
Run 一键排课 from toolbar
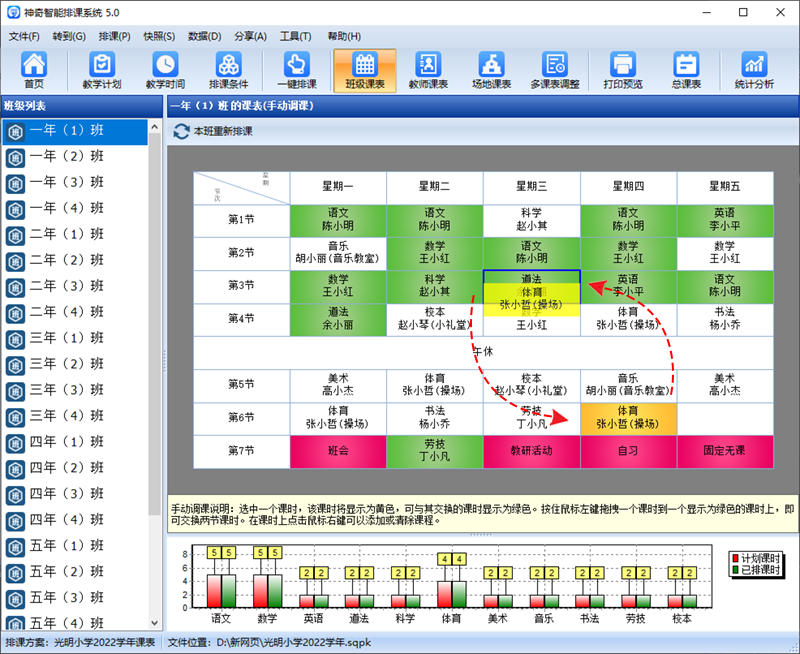coord(296,70)
